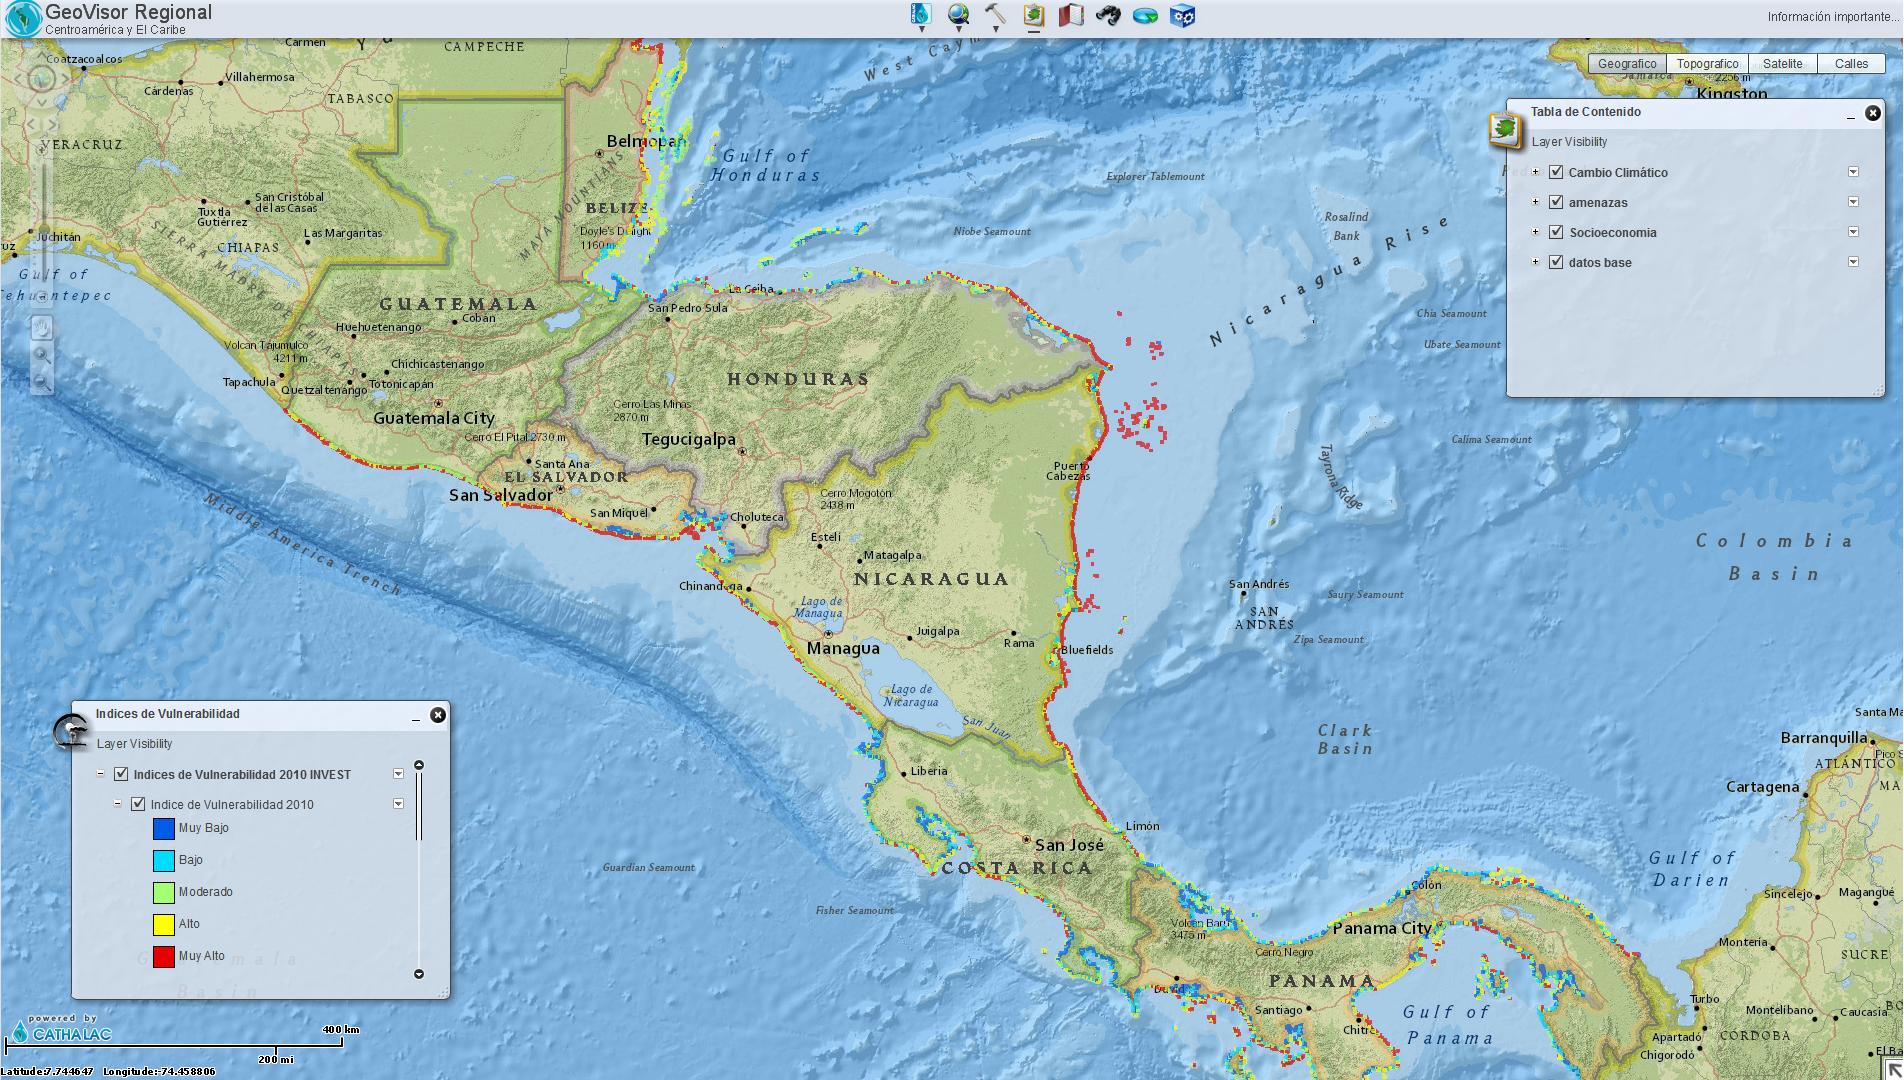Switch basemap to Satelite
Image resolution: width=1904 pixels, height=1080 pixels.
click(x=1782, y=63)
